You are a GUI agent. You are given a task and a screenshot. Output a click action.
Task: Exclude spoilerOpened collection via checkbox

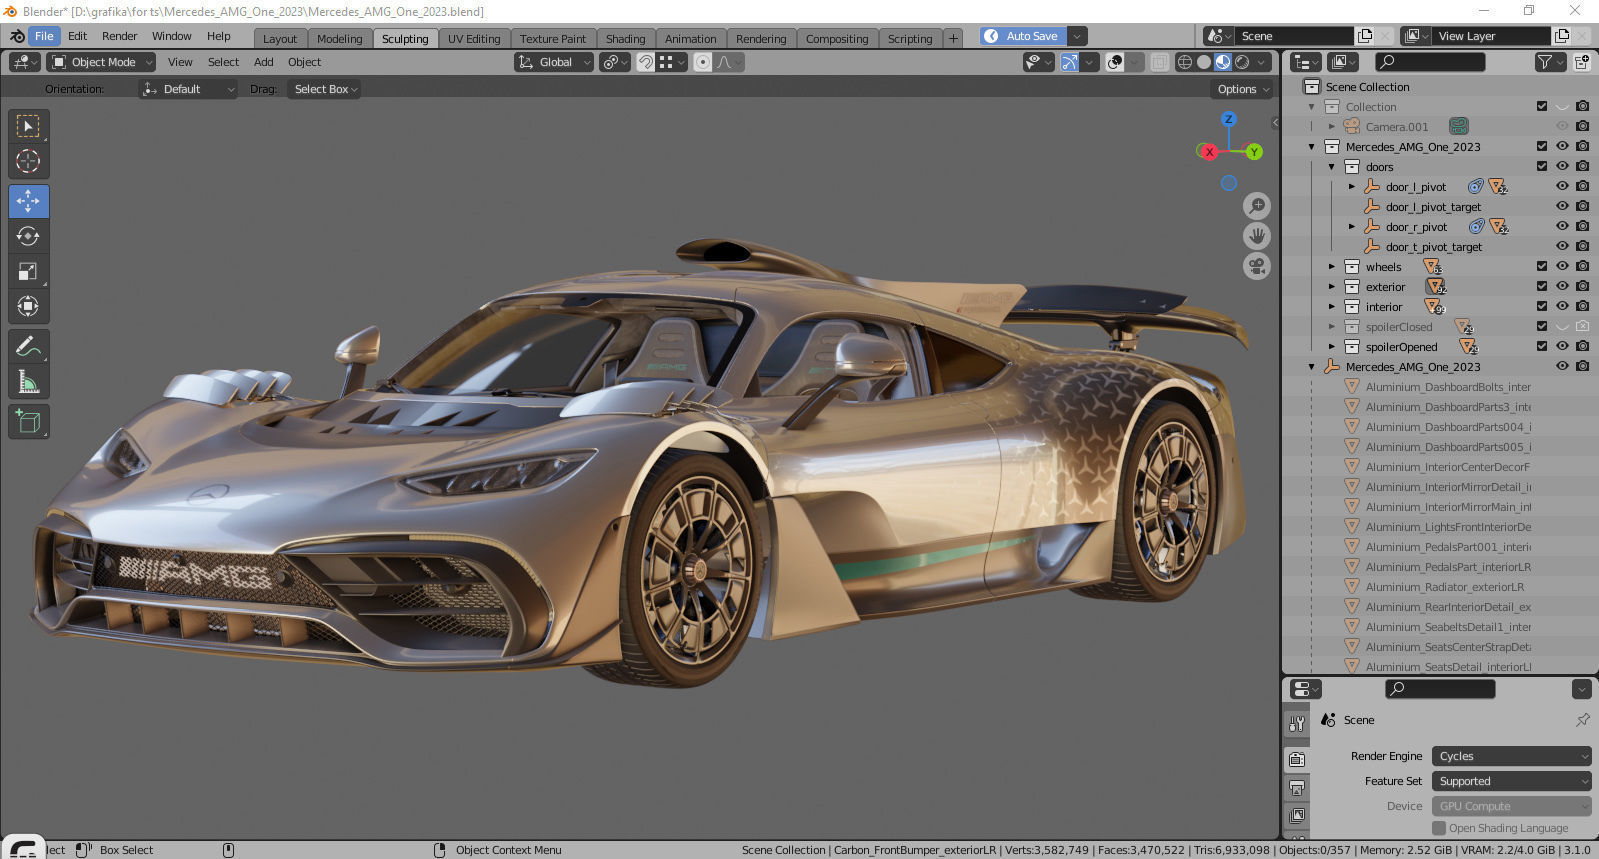pos(1542,346)
